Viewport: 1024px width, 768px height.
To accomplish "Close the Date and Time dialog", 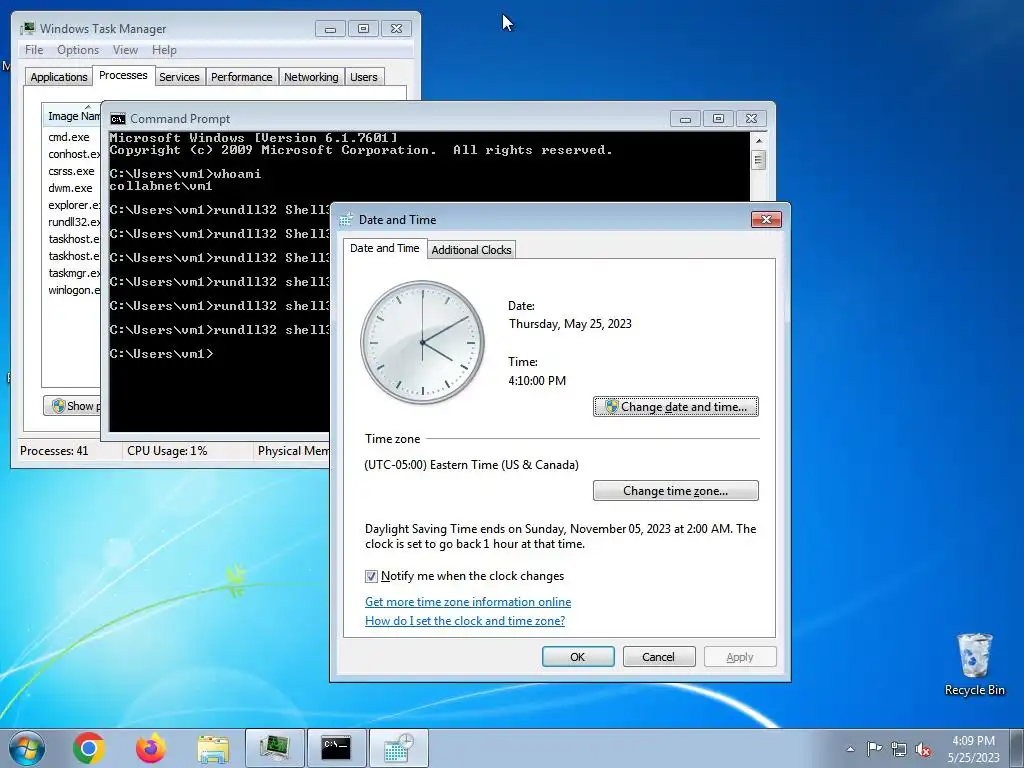I will [x=766, y=219].
